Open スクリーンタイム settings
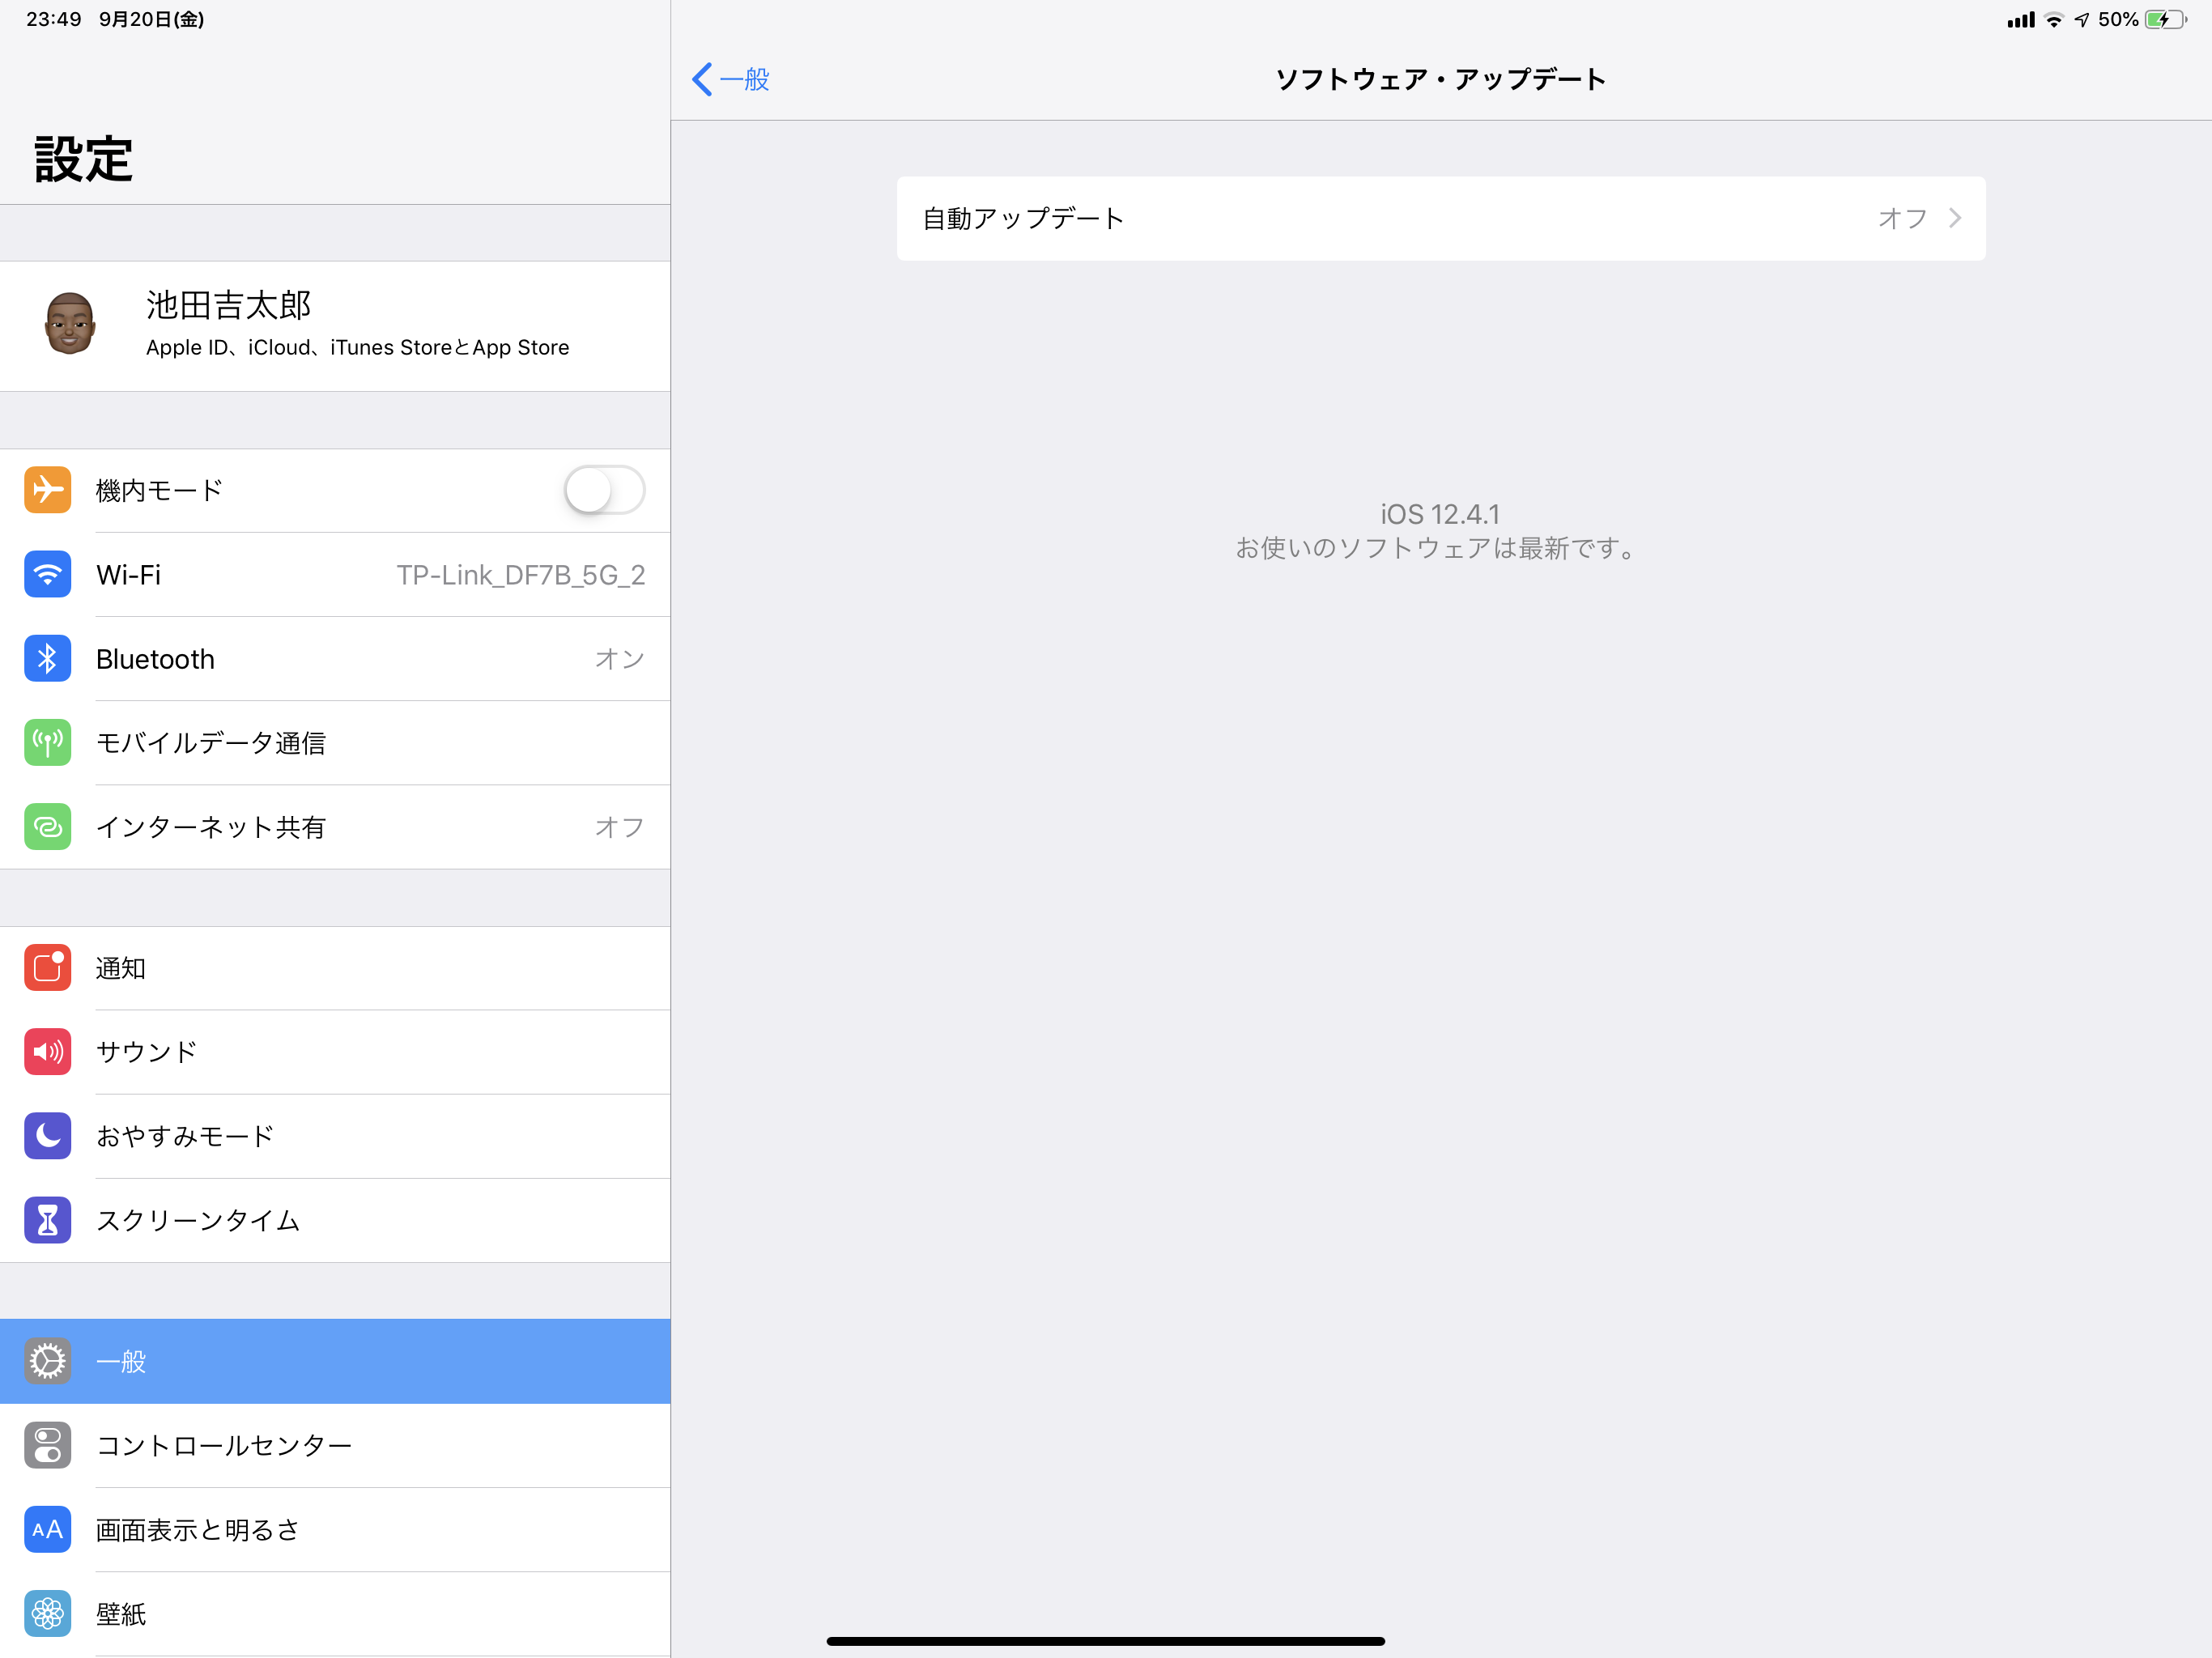2212x1658 pixels. 335,1220
